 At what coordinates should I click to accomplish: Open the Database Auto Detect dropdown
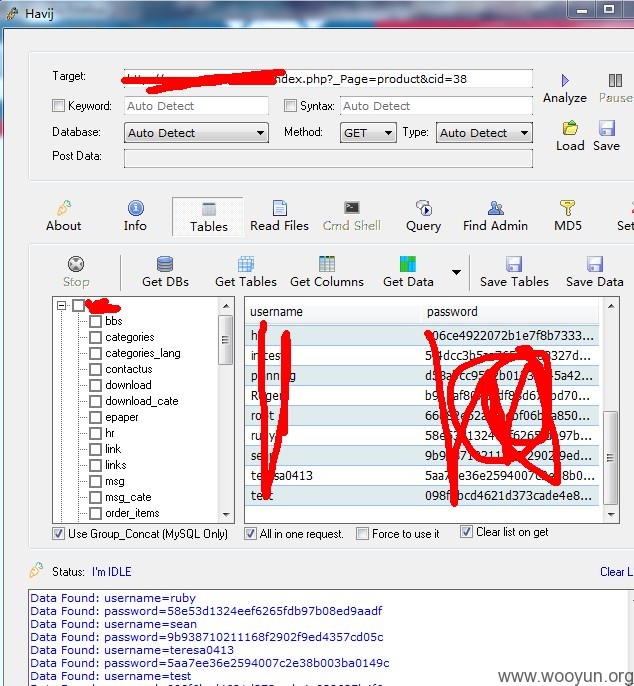click(196, 133)
